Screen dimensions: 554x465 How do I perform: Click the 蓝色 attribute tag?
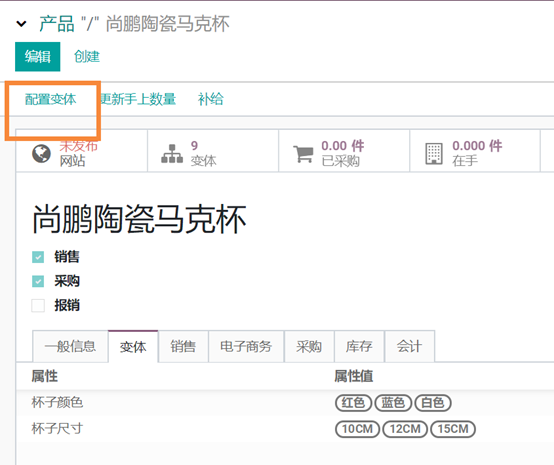pos(393,403)
